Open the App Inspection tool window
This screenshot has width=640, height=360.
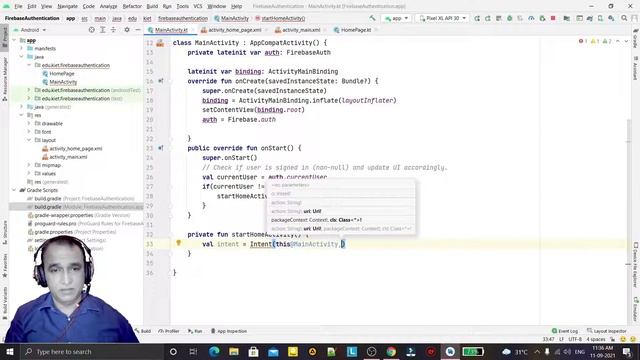[x=229, y=331]
